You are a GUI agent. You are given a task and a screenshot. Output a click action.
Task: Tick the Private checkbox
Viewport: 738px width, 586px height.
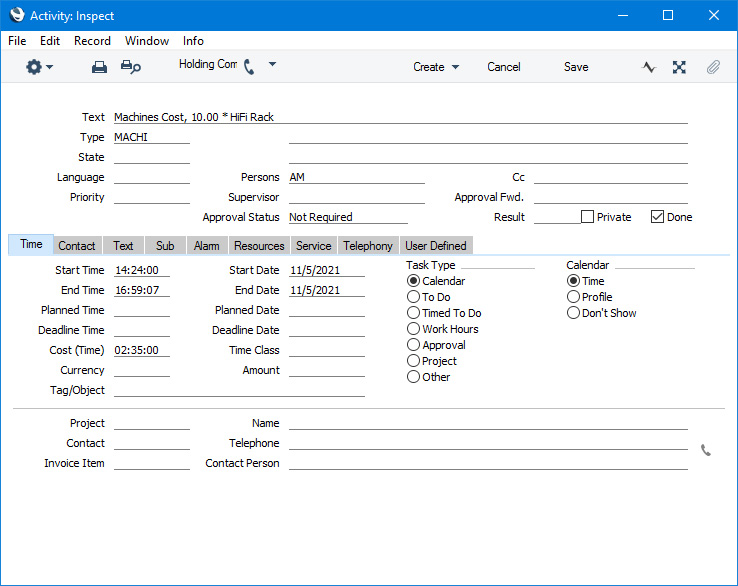(x=588, y=217)
